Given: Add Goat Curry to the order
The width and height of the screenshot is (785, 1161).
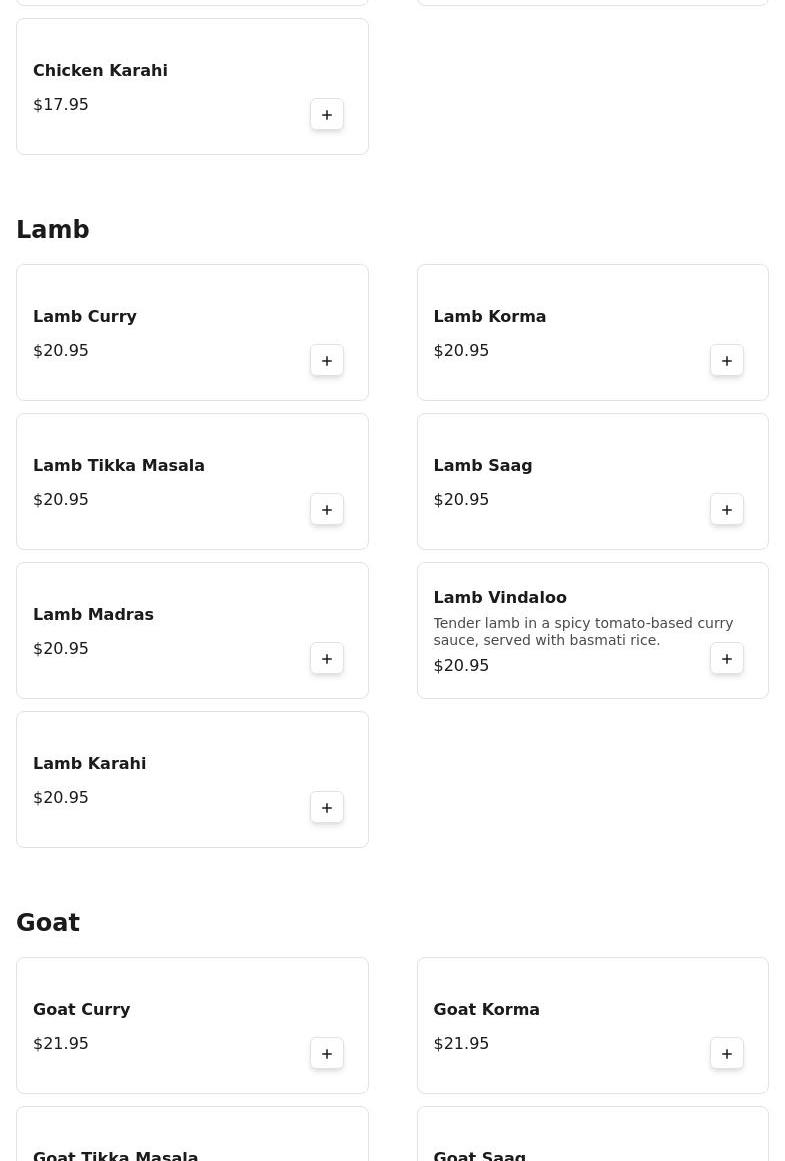Looking at the screenshot, I should (327, 1054).
